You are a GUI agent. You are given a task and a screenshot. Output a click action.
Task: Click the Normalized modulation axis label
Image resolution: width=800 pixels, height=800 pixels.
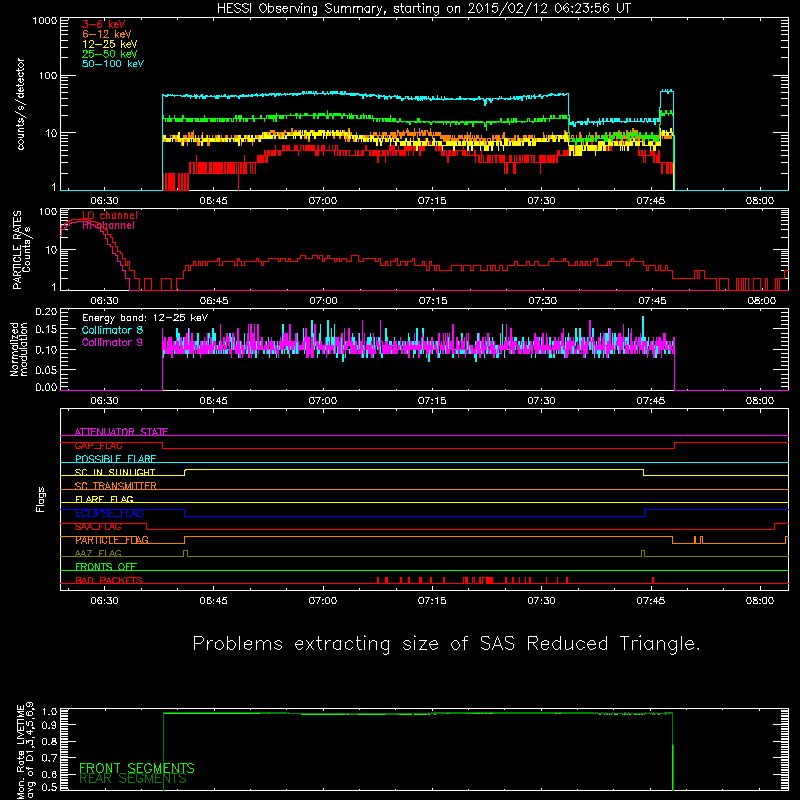tap(19, 349)
